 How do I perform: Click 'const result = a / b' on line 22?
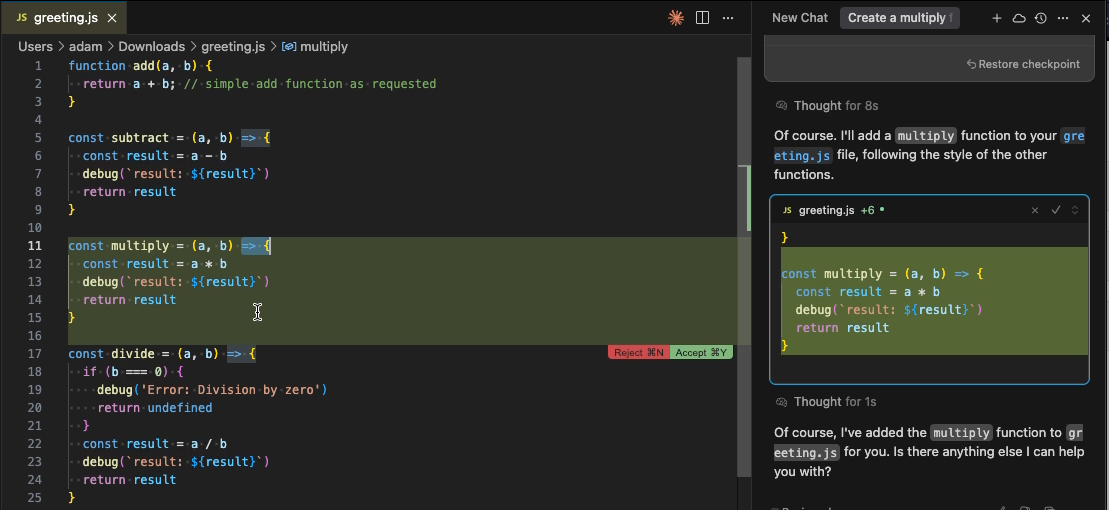pos(154,444)
